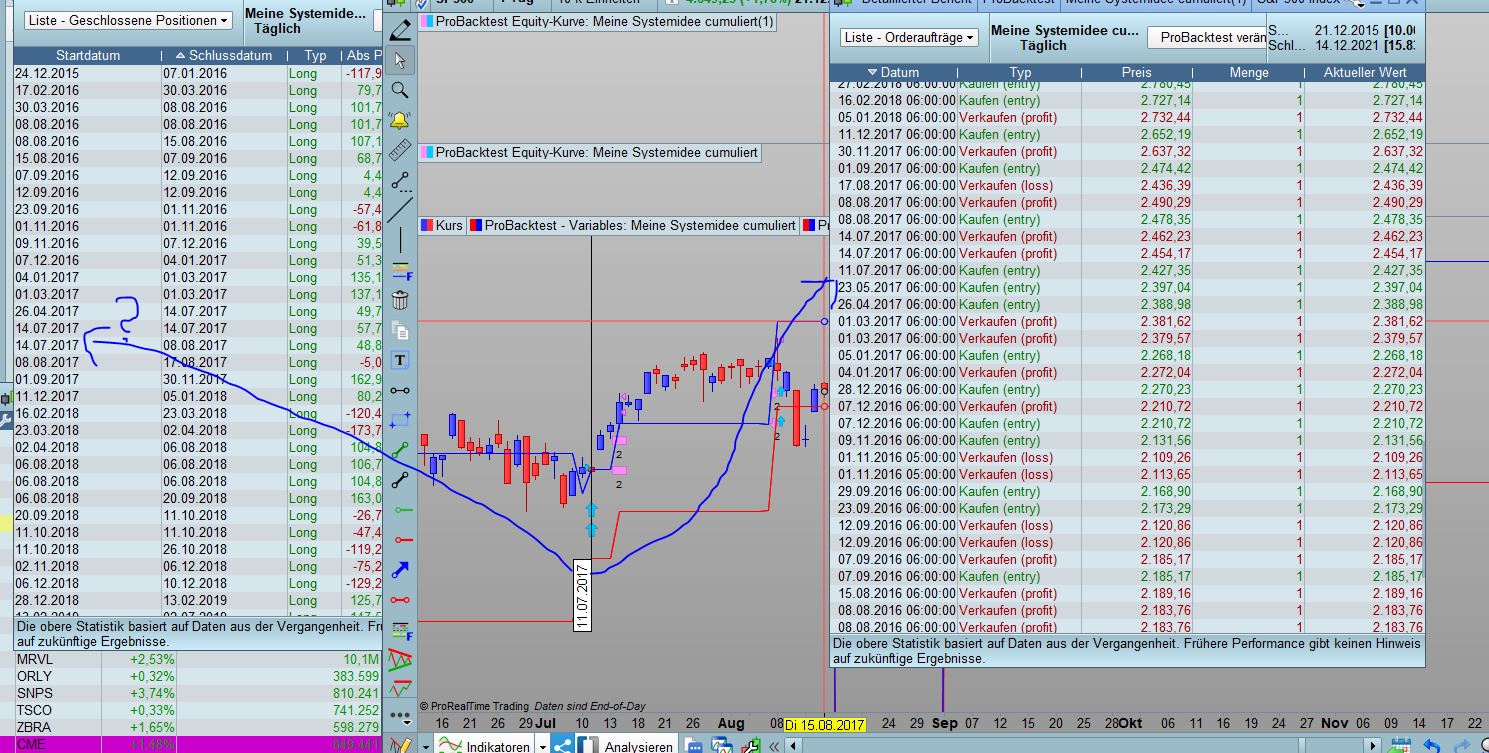Choose the ruler measurement tool
1489x753 pixels.
[x=401, y=150]
